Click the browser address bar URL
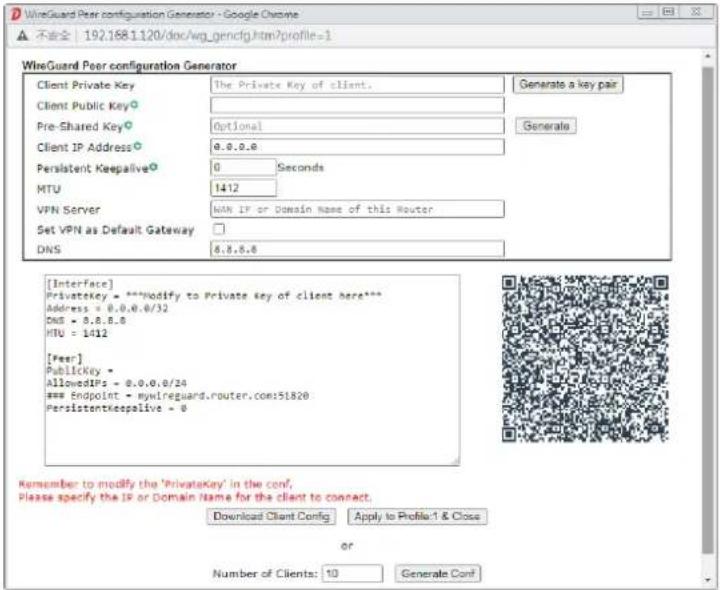 (208, 35)
